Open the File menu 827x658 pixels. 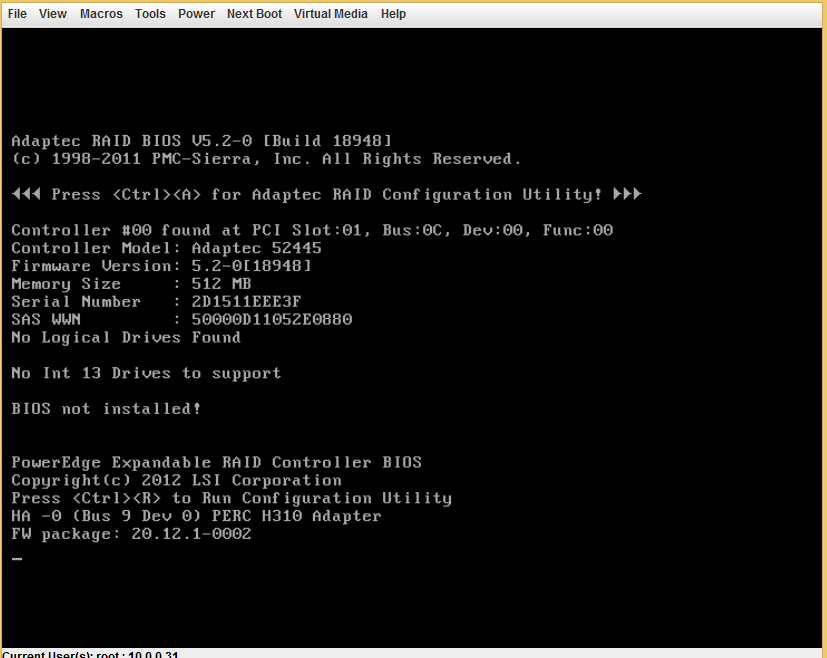pyautogui.click(x=17, y=14)
